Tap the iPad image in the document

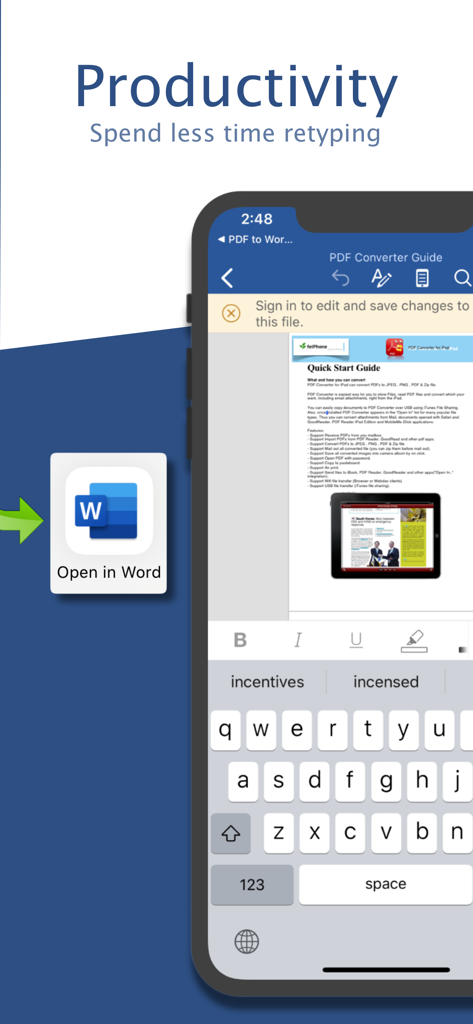coord(385,536)
